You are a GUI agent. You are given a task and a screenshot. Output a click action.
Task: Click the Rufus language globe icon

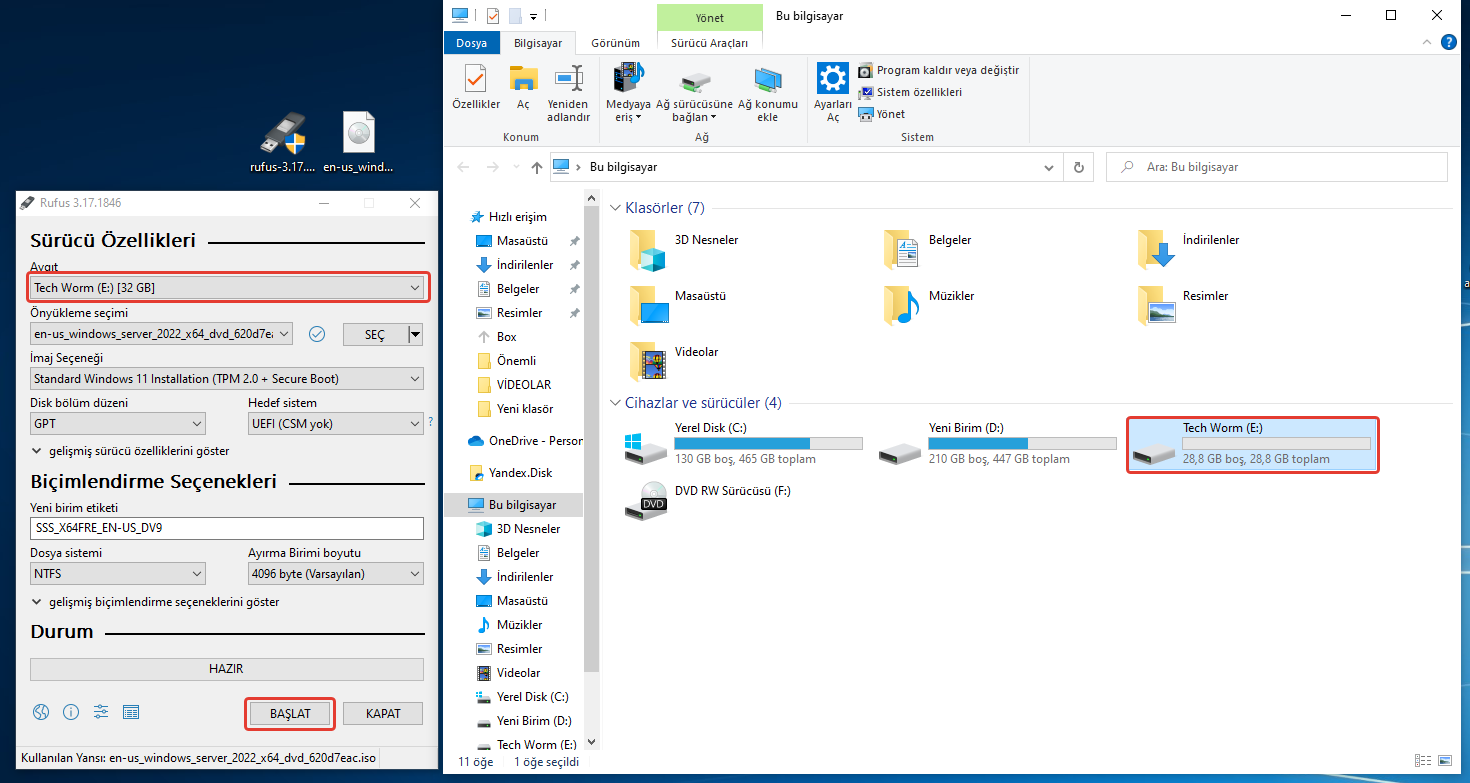(41, 712)
